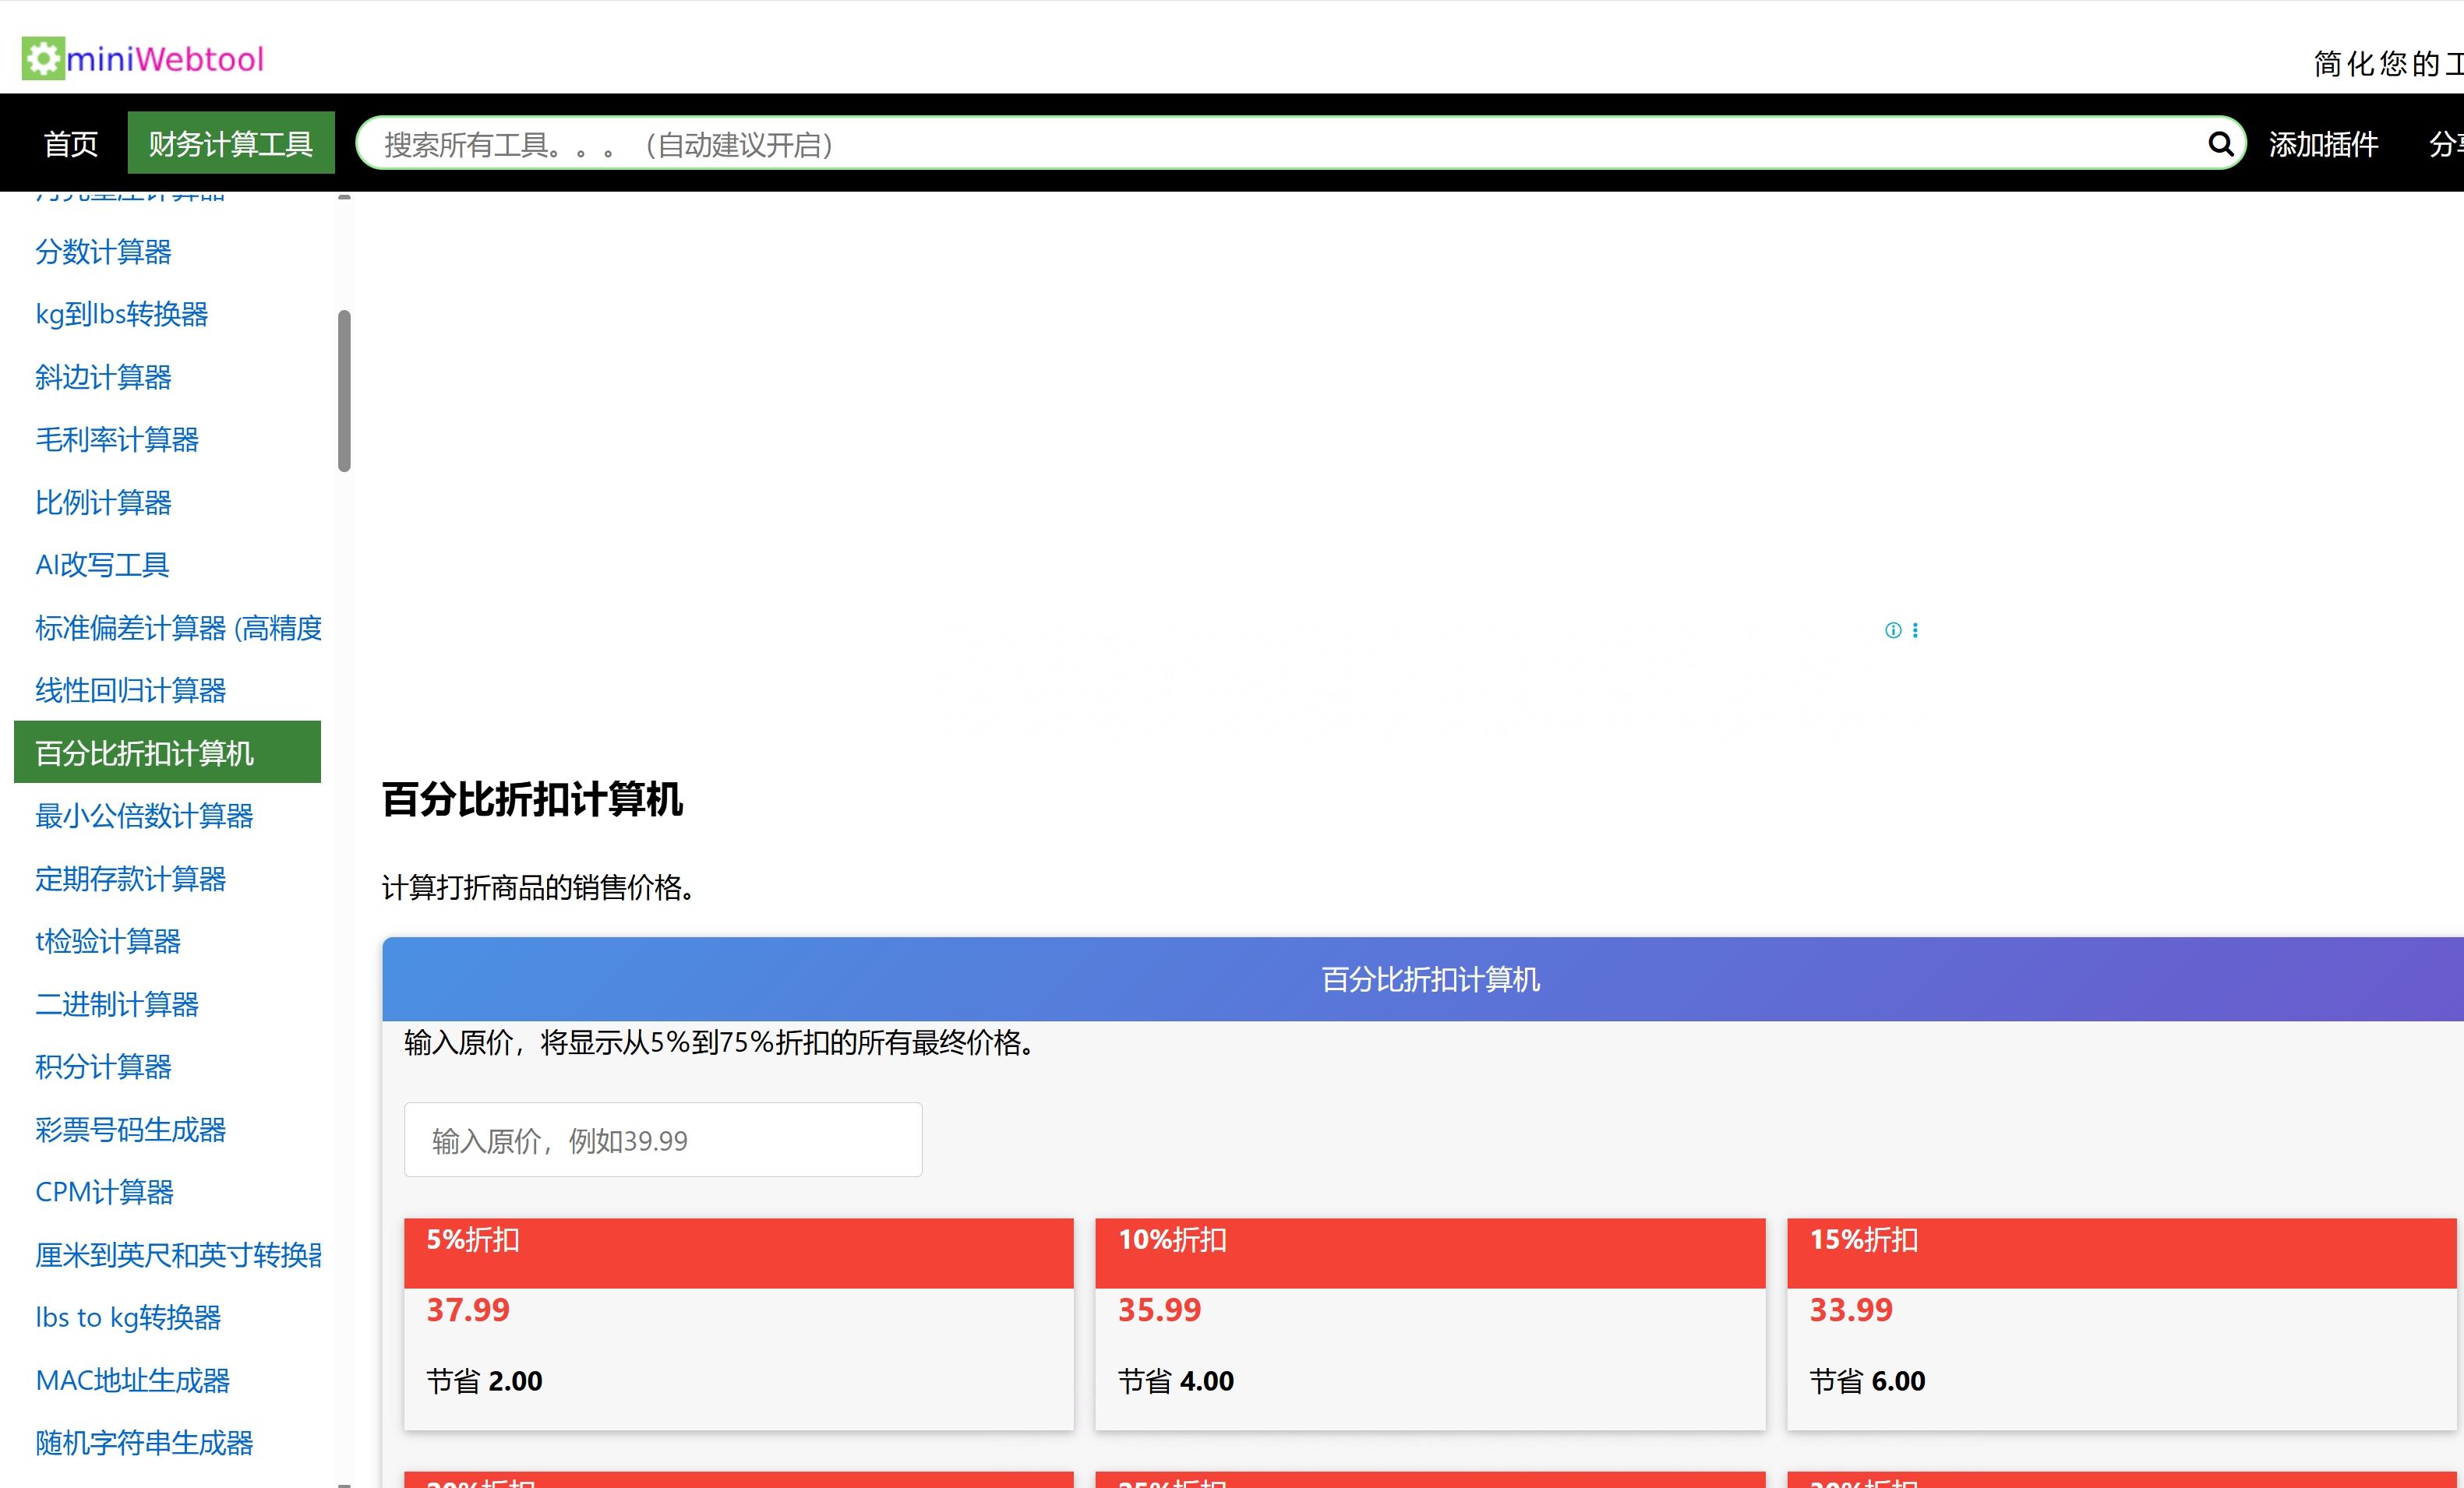Open the MAC地址生成器 tool
Viewport: 2464px width, 1488px height.
point(132,1381)
